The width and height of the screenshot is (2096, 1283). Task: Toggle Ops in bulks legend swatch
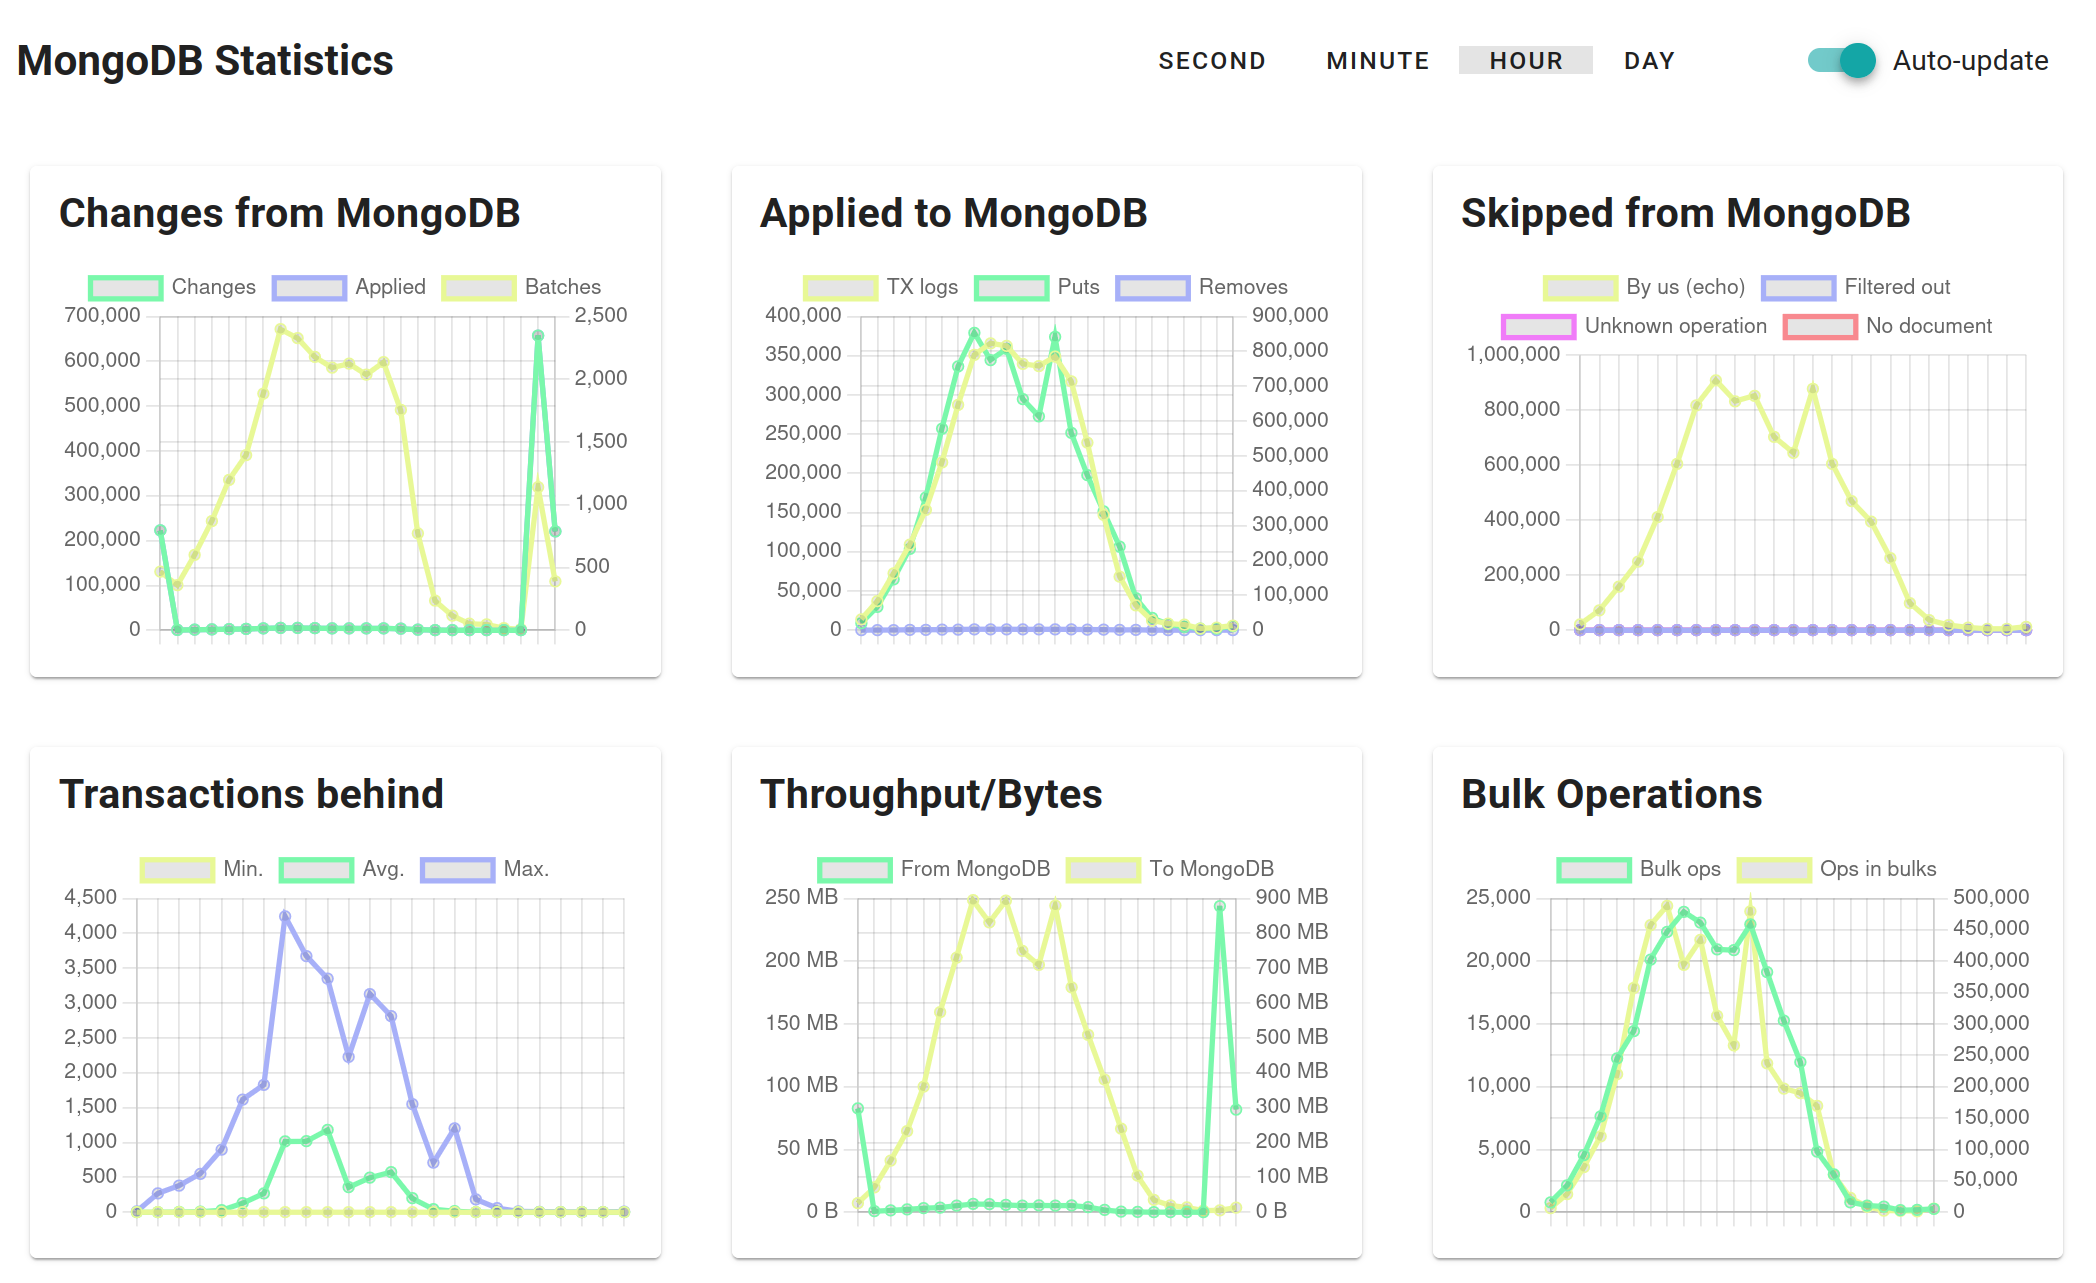tap(1774, 870)
